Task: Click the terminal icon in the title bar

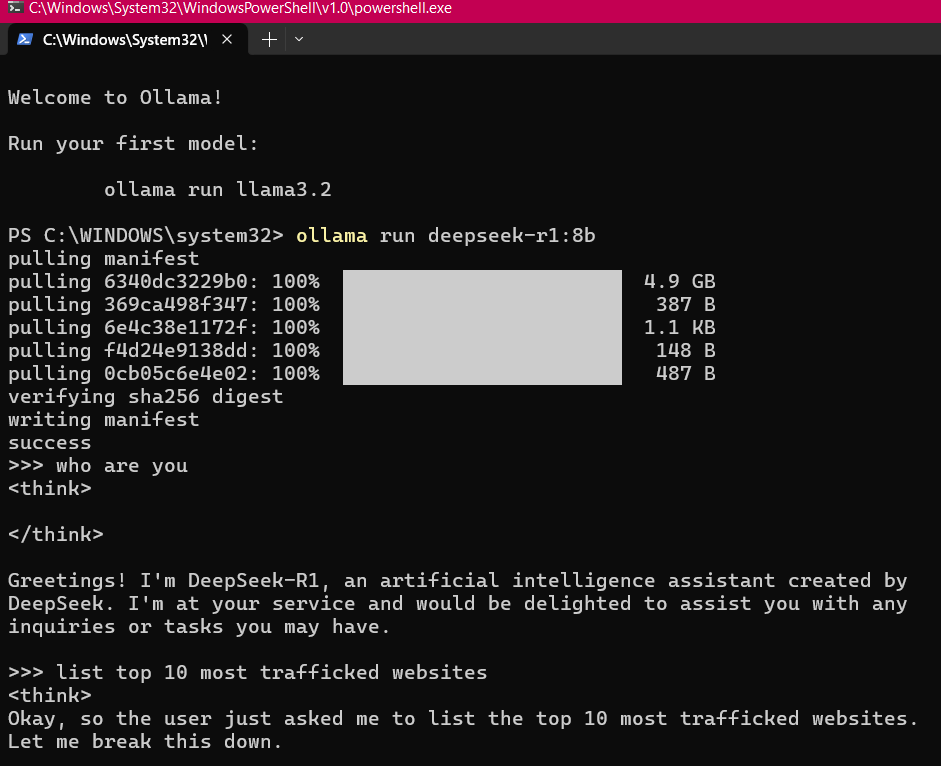Action: 14,10
